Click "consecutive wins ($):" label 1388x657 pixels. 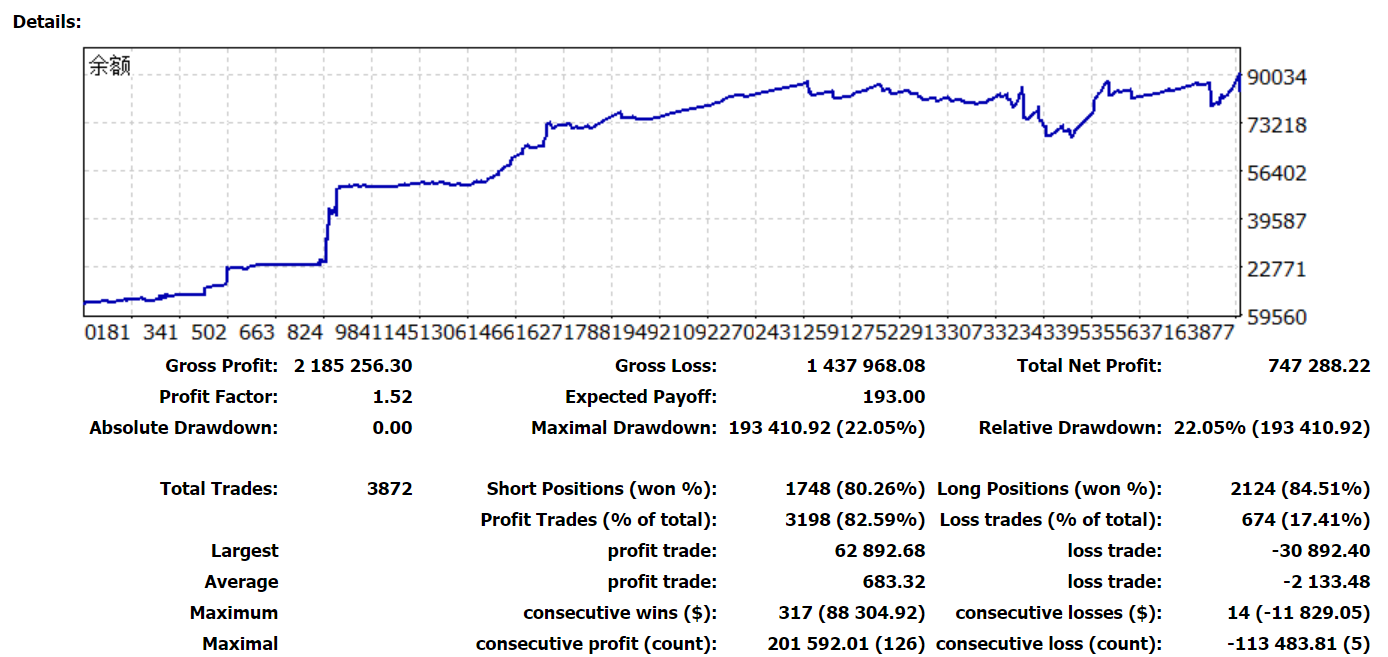620,613
